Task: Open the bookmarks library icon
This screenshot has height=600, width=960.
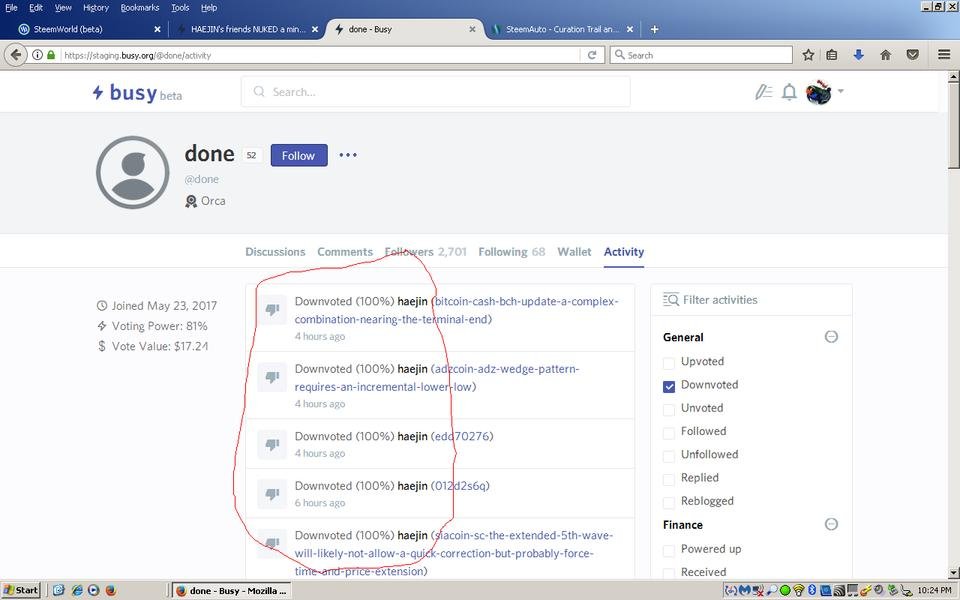Action: (831, 55)
